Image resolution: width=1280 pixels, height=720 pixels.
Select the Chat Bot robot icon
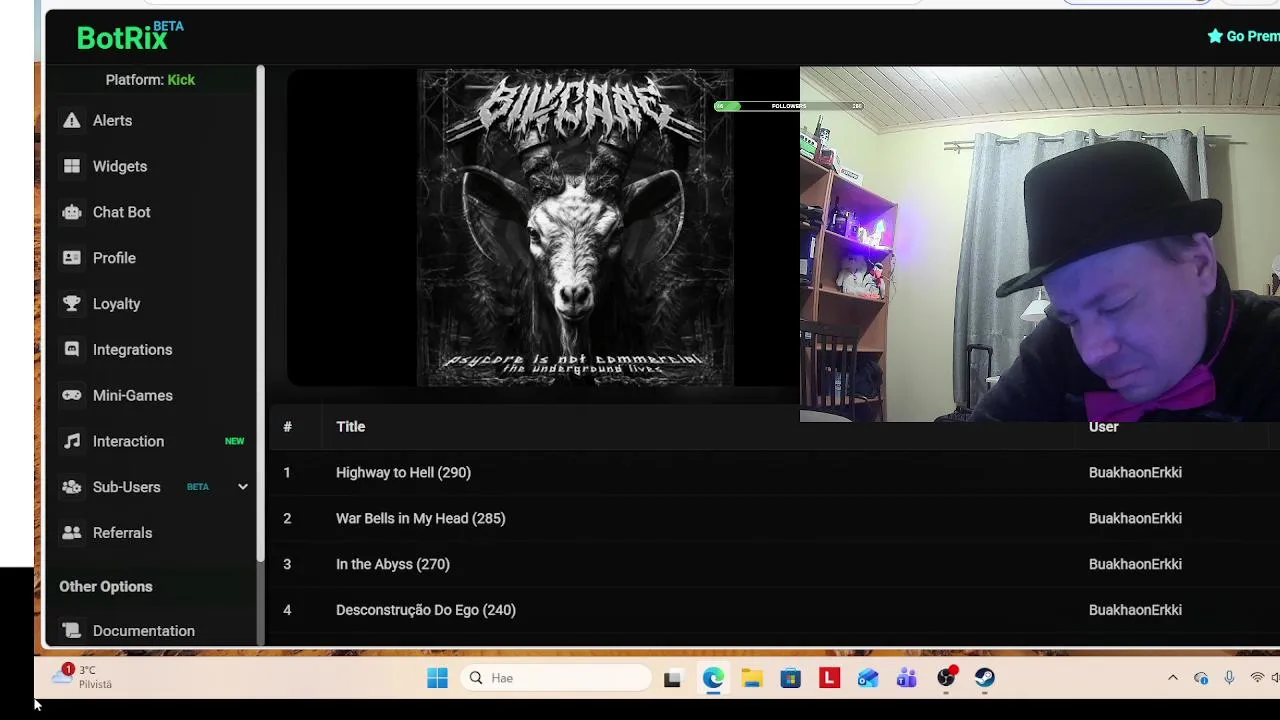71,212
